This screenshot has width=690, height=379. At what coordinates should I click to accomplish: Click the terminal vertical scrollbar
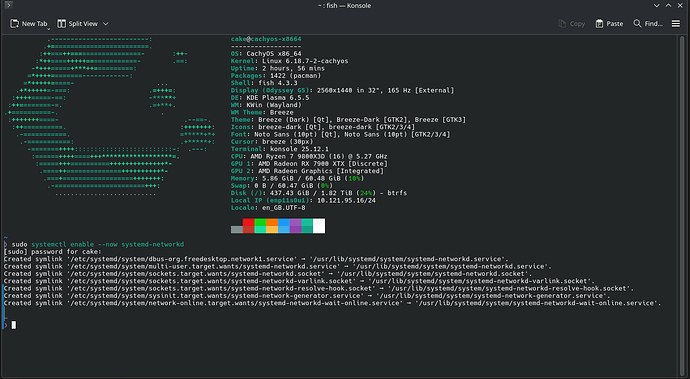coord(681,206)
